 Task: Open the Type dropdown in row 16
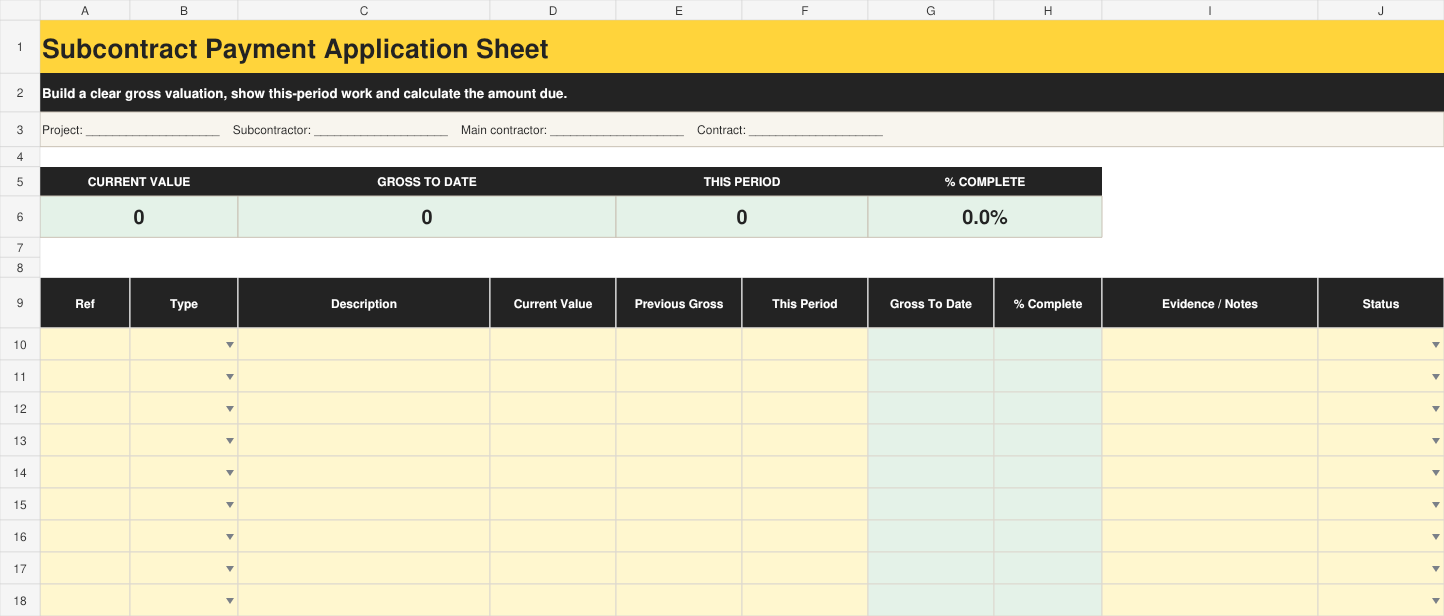pyautogui.click(x=230, y=537)
